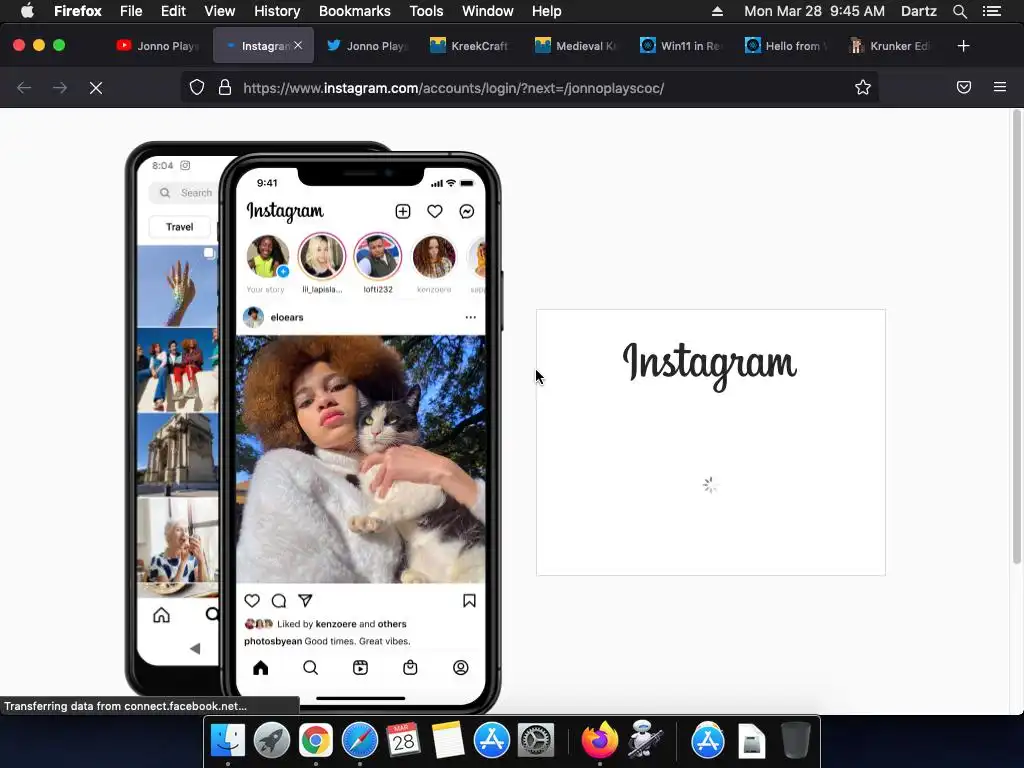Image resolution: width=1024 pixels, height=768 pixels.
Task: Click the phone mockup image
Action: coord(313,428)
